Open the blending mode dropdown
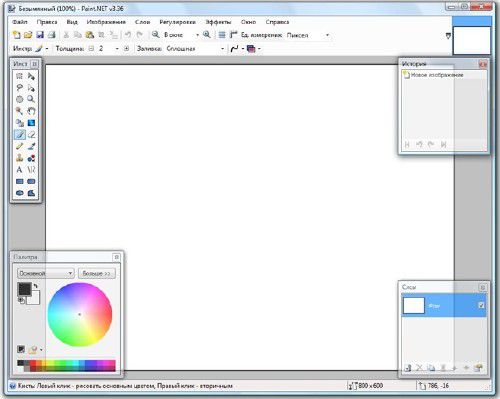Image resolution: width=500 pixels, height=399 pixels. (x=259, y=49)
